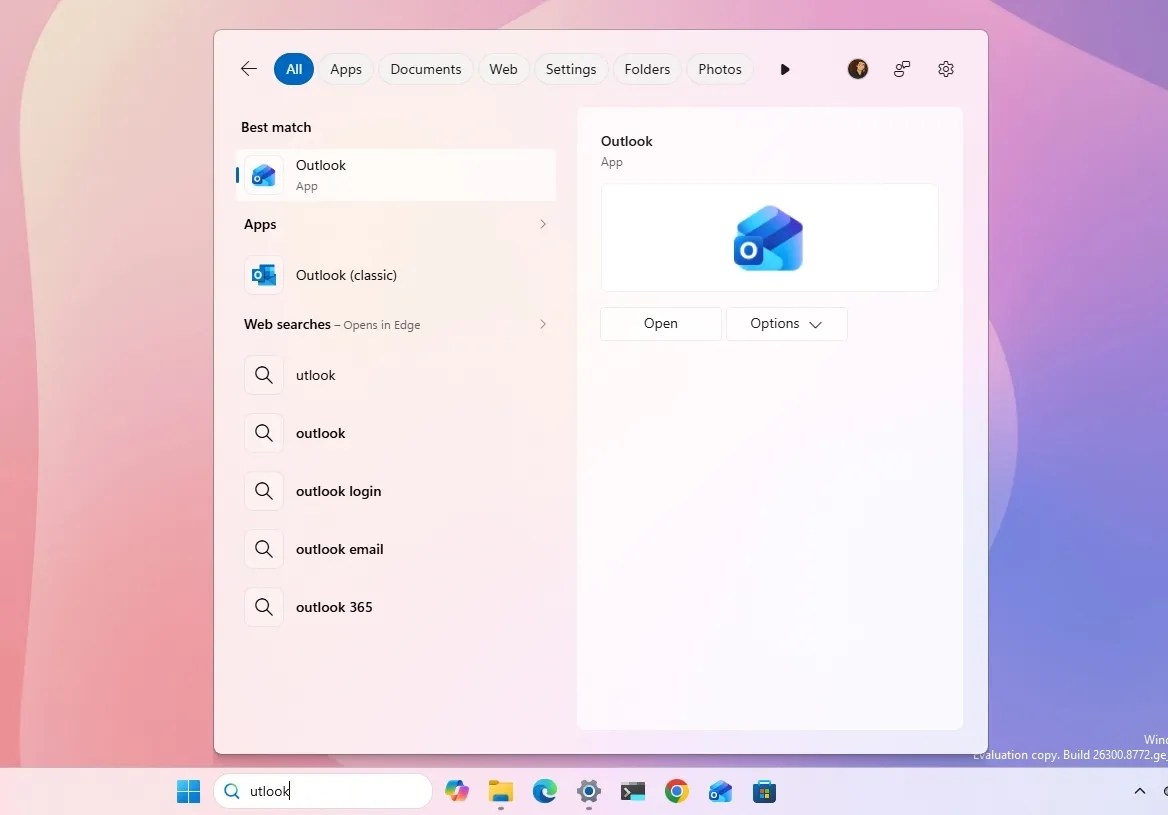Viewport: 1168px width, 815px height.
Task: Switch to the Photos filter tab
Action: coord(720,69)
